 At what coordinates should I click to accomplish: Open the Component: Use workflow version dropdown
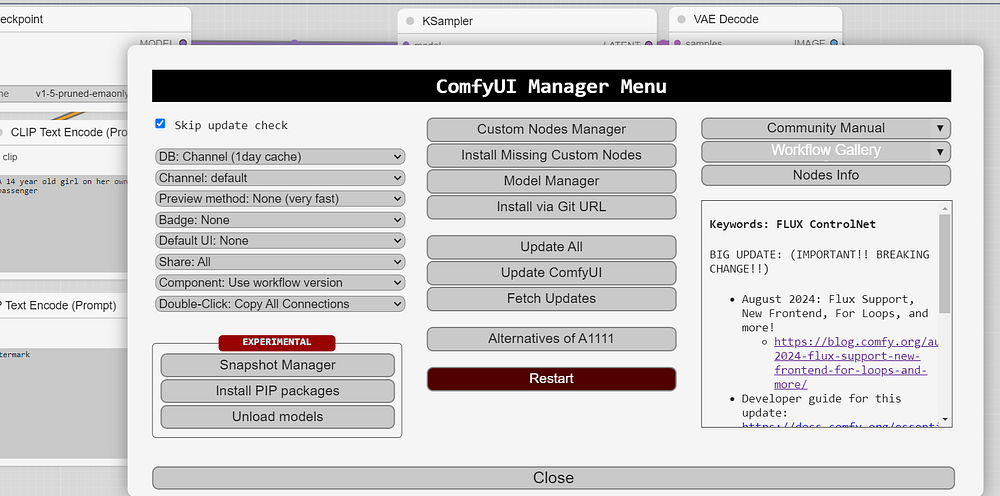280,283
